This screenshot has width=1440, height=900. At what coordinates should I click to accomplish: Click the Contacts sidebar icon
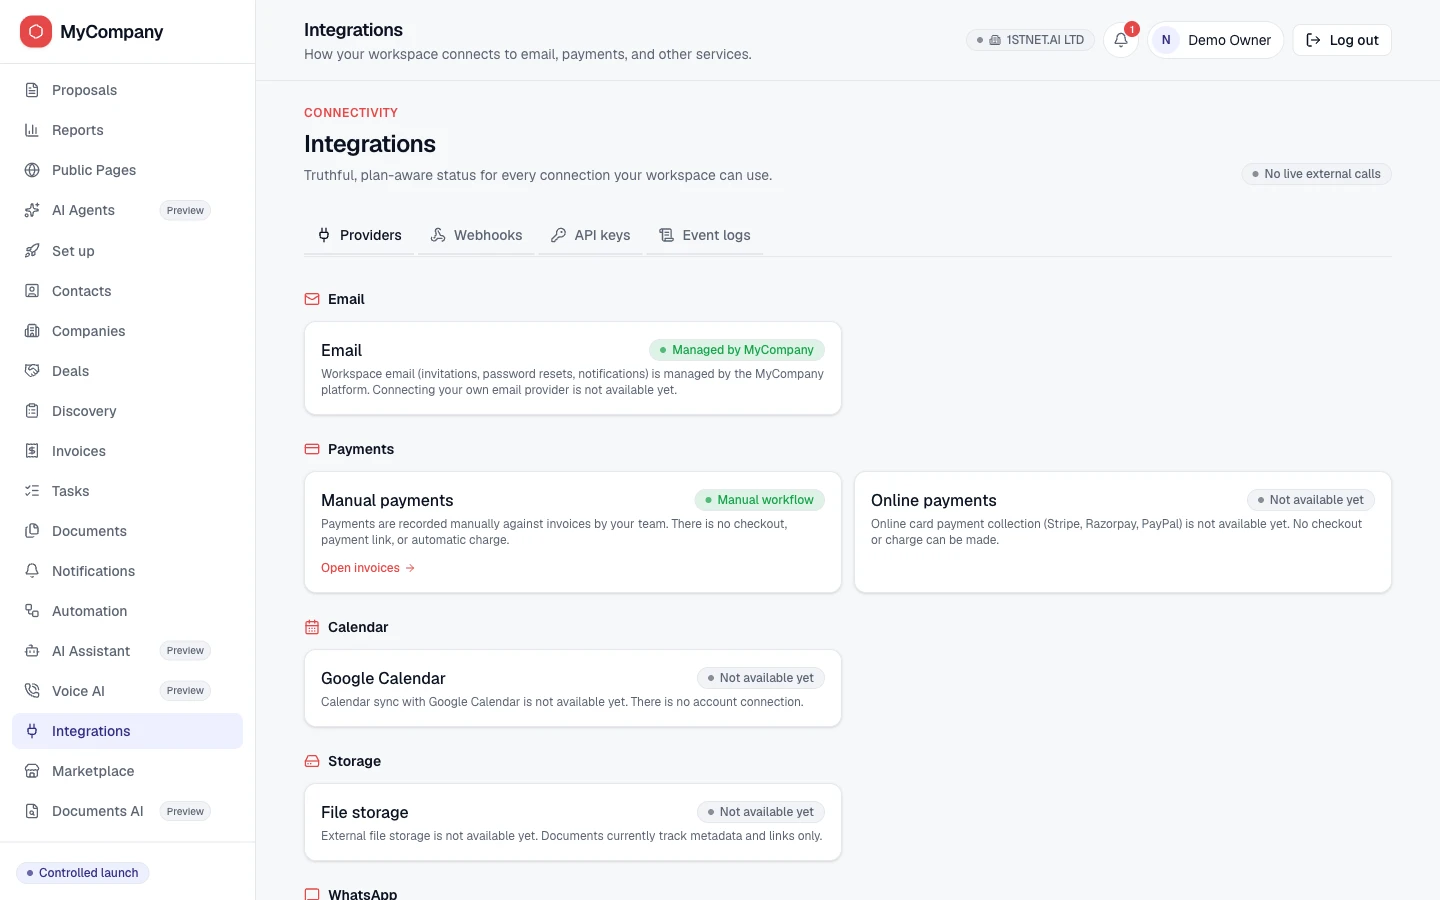click(32, 291)
